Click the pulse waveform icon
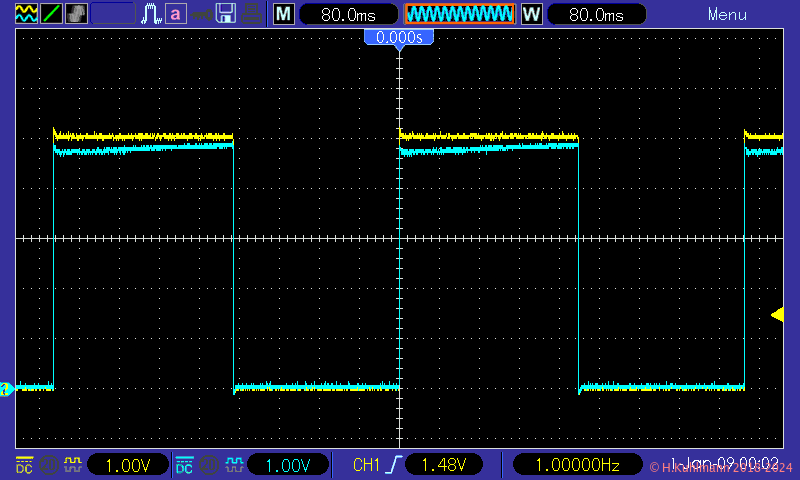The width and height of the screenshot is (800, 480). (151, 14)
